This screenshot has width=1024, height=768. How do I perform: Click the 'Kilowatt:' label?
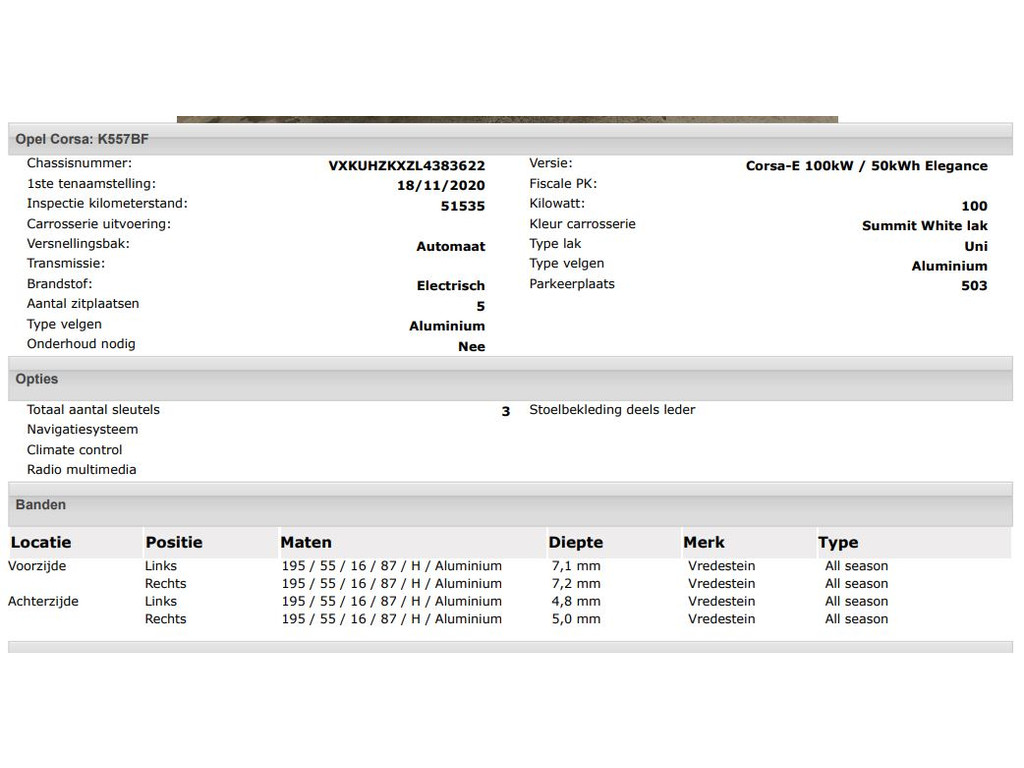557,203
